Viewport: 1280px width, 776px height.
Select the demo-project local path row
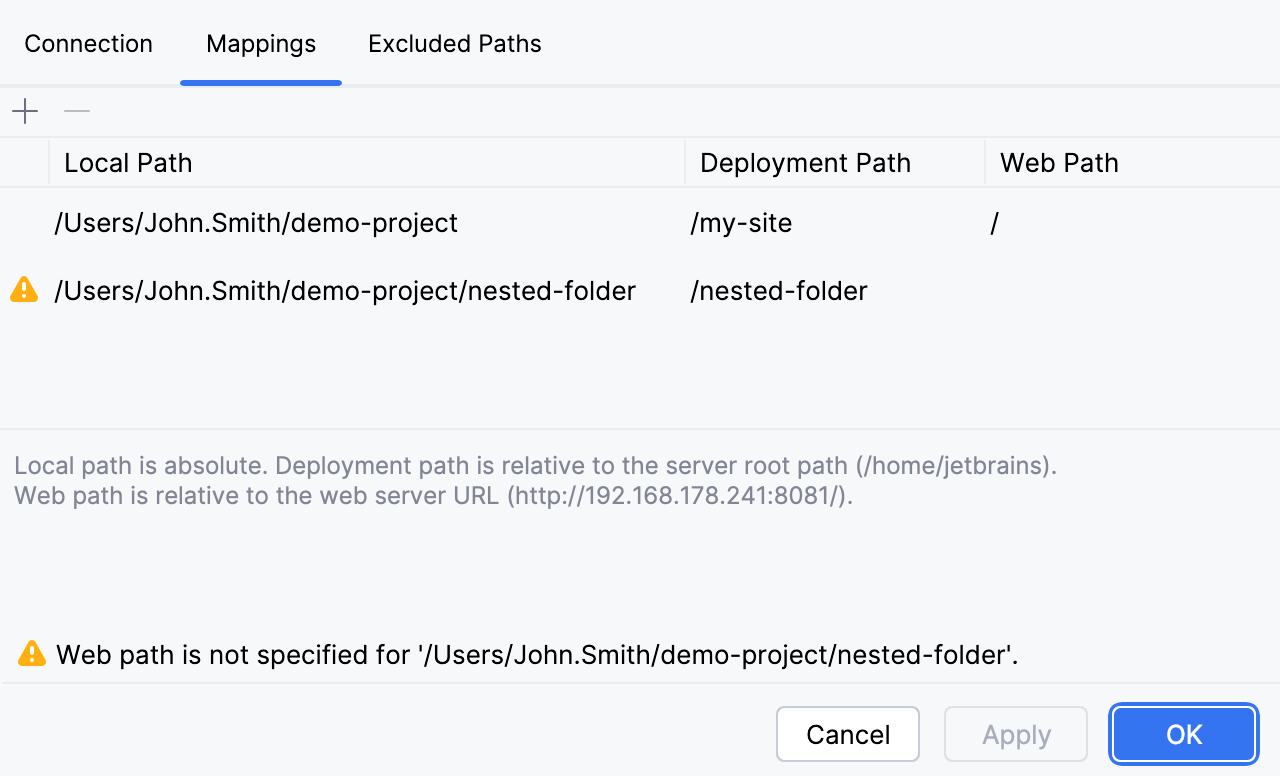(x=256, y=223)
